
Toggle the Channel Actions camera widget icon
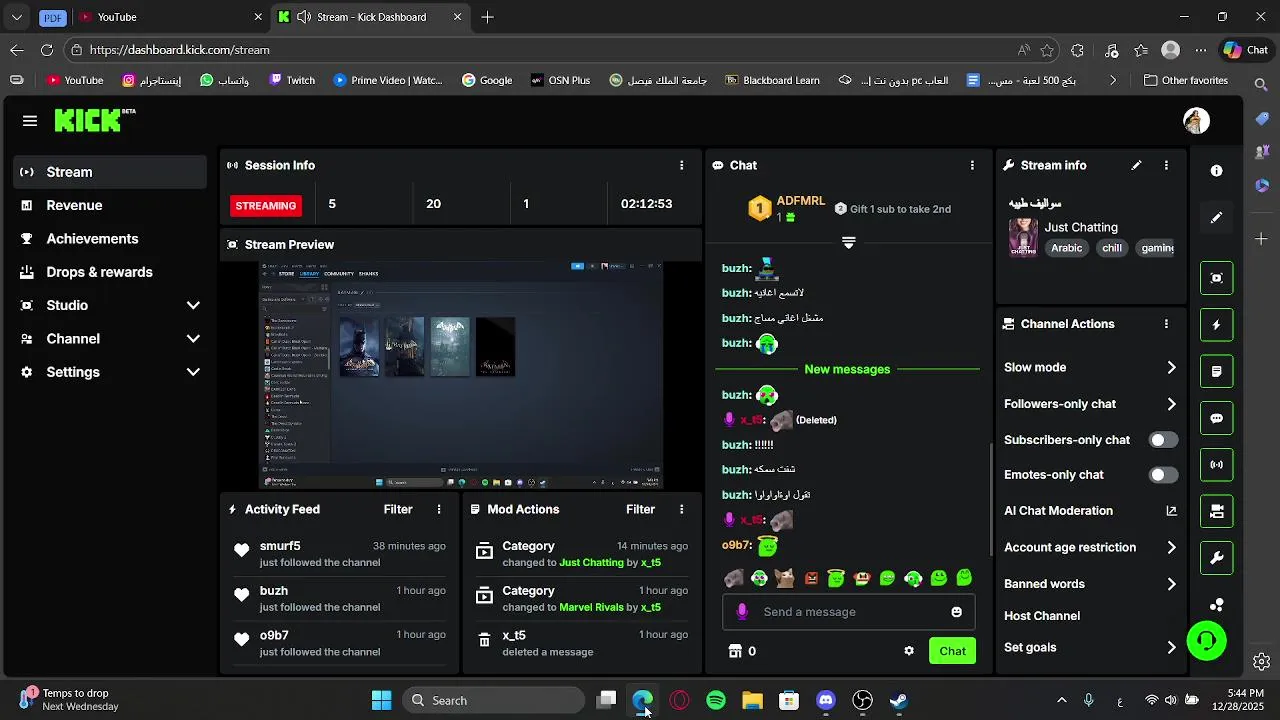[1216, 511]
